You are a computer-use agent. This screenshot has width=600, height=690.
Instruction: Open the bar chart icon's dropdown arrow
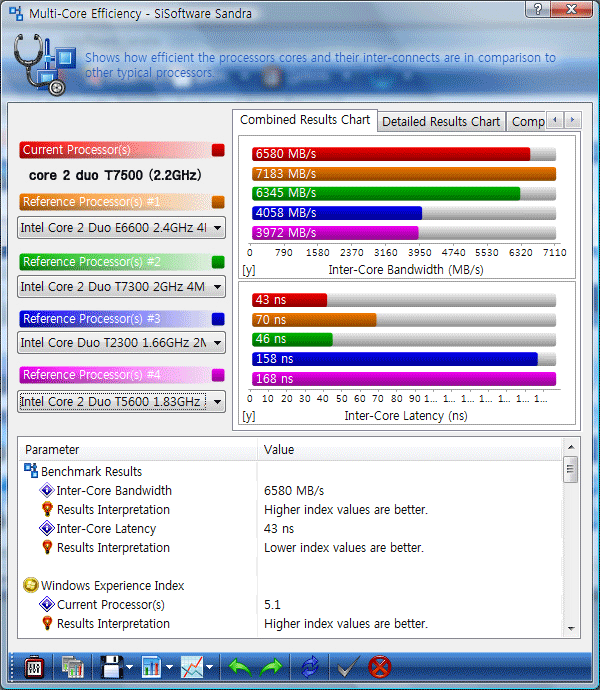tap(169, 668)
